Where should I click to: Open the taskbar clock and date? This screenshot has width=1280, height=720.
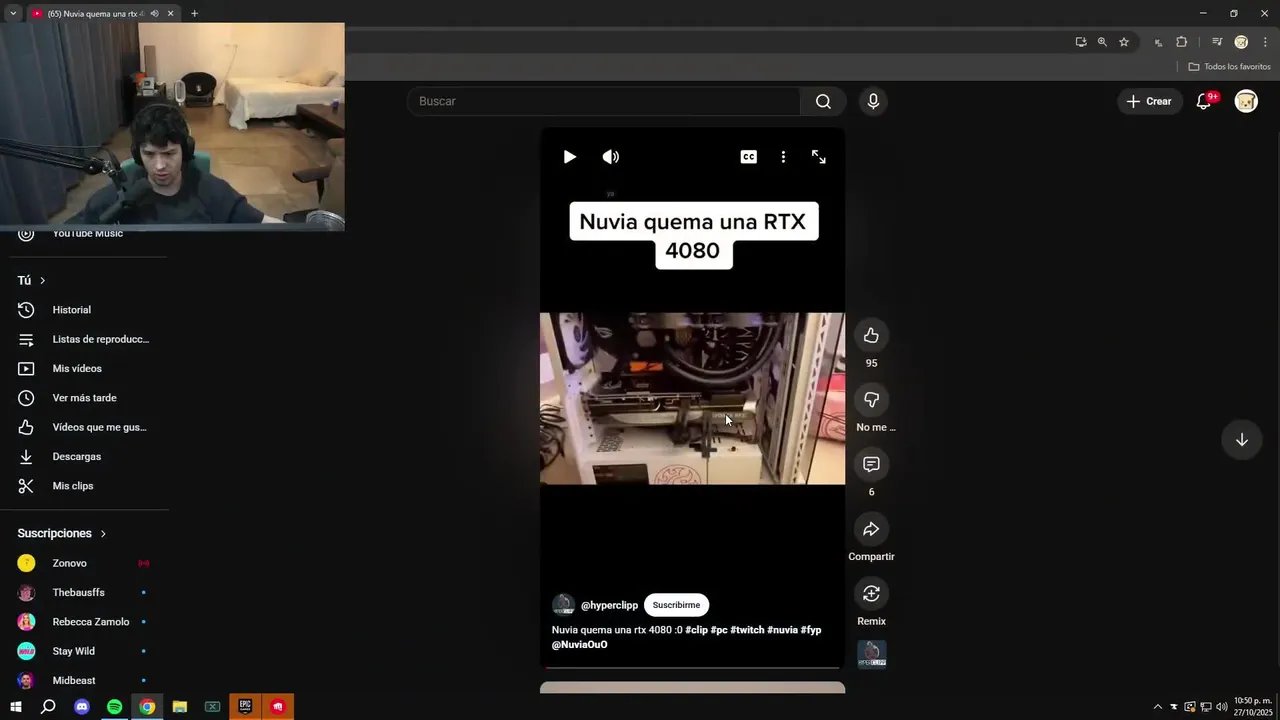[1253, 707]
